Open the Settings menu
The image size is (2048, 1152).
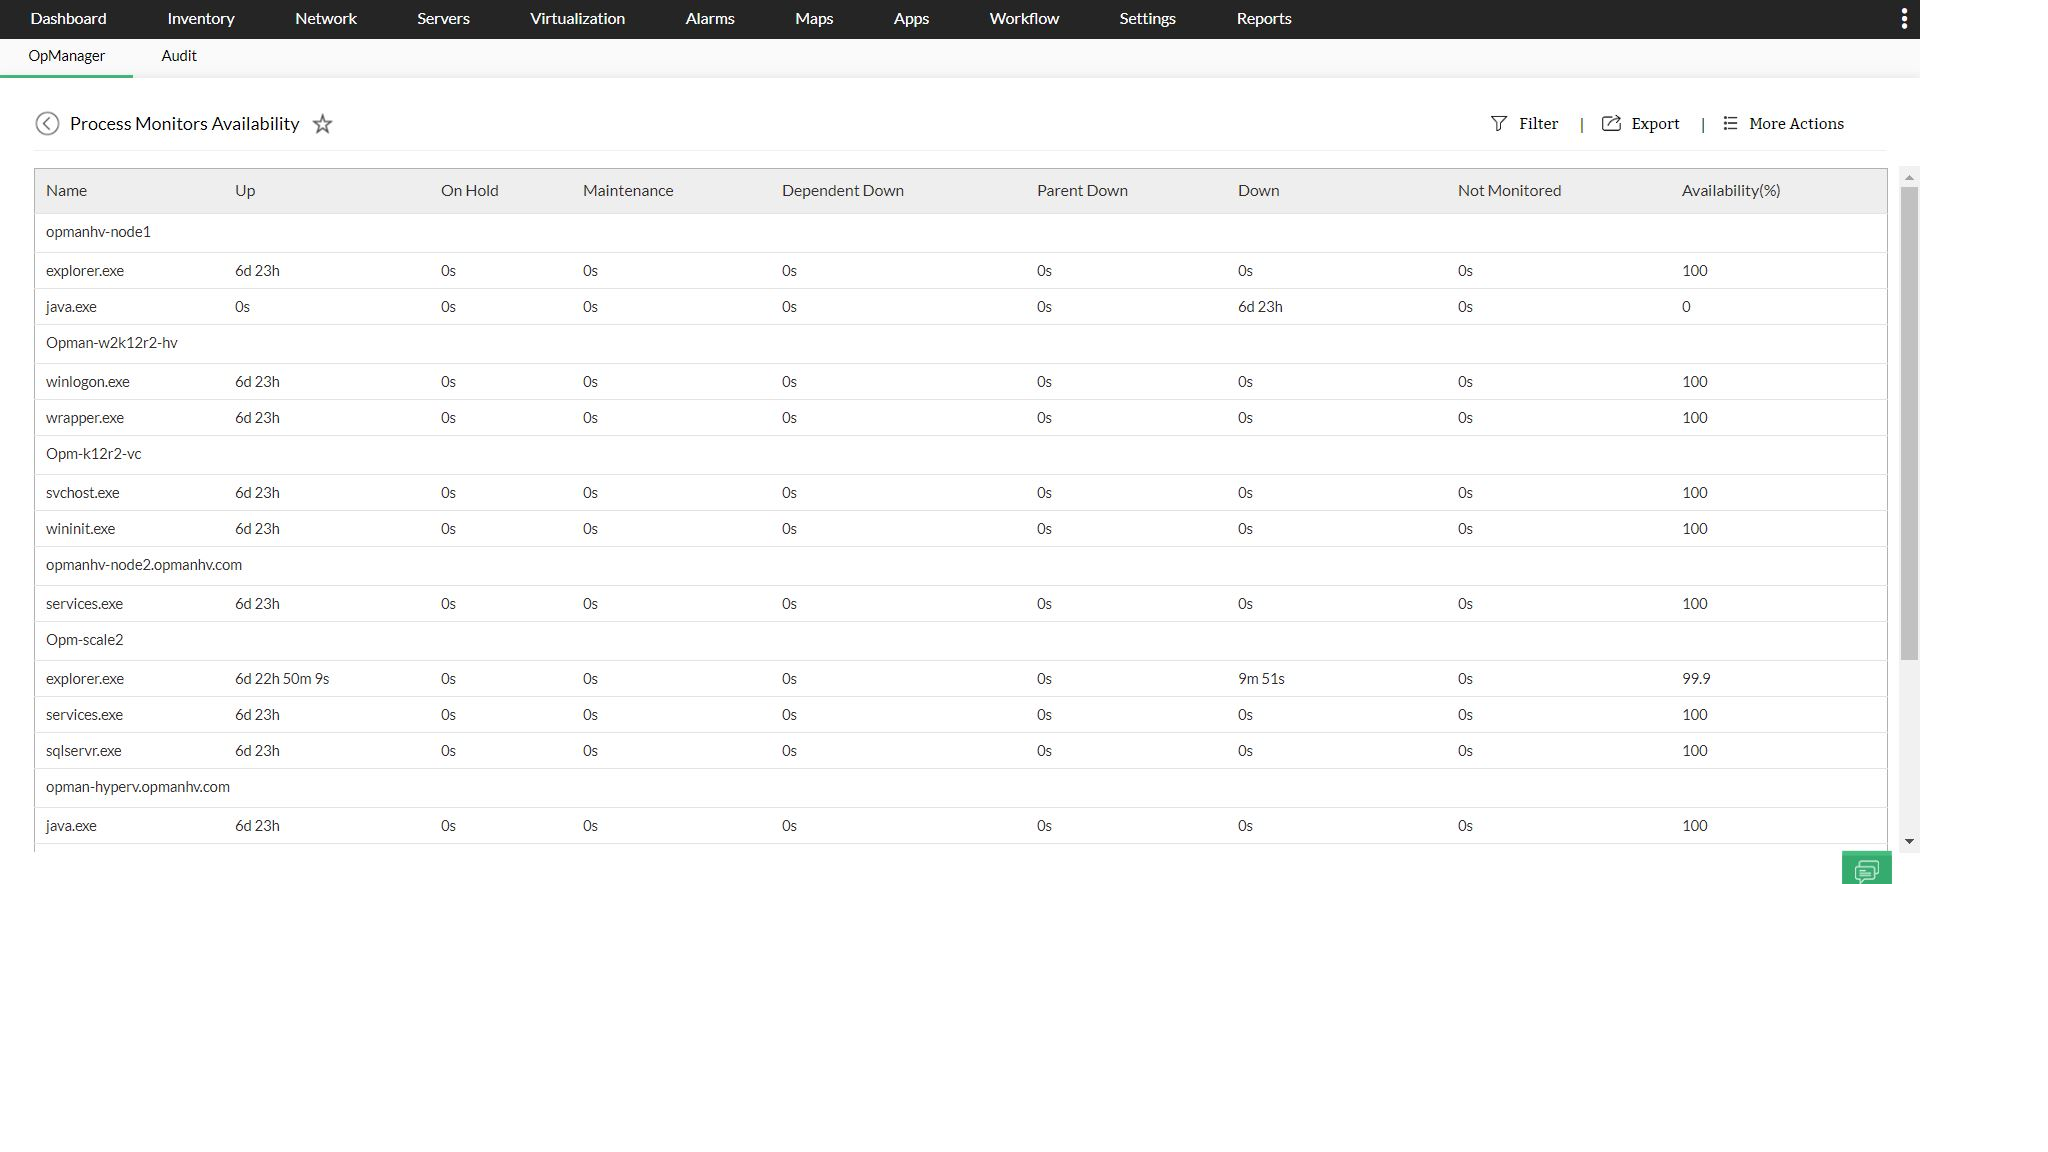click(1147, 19)
